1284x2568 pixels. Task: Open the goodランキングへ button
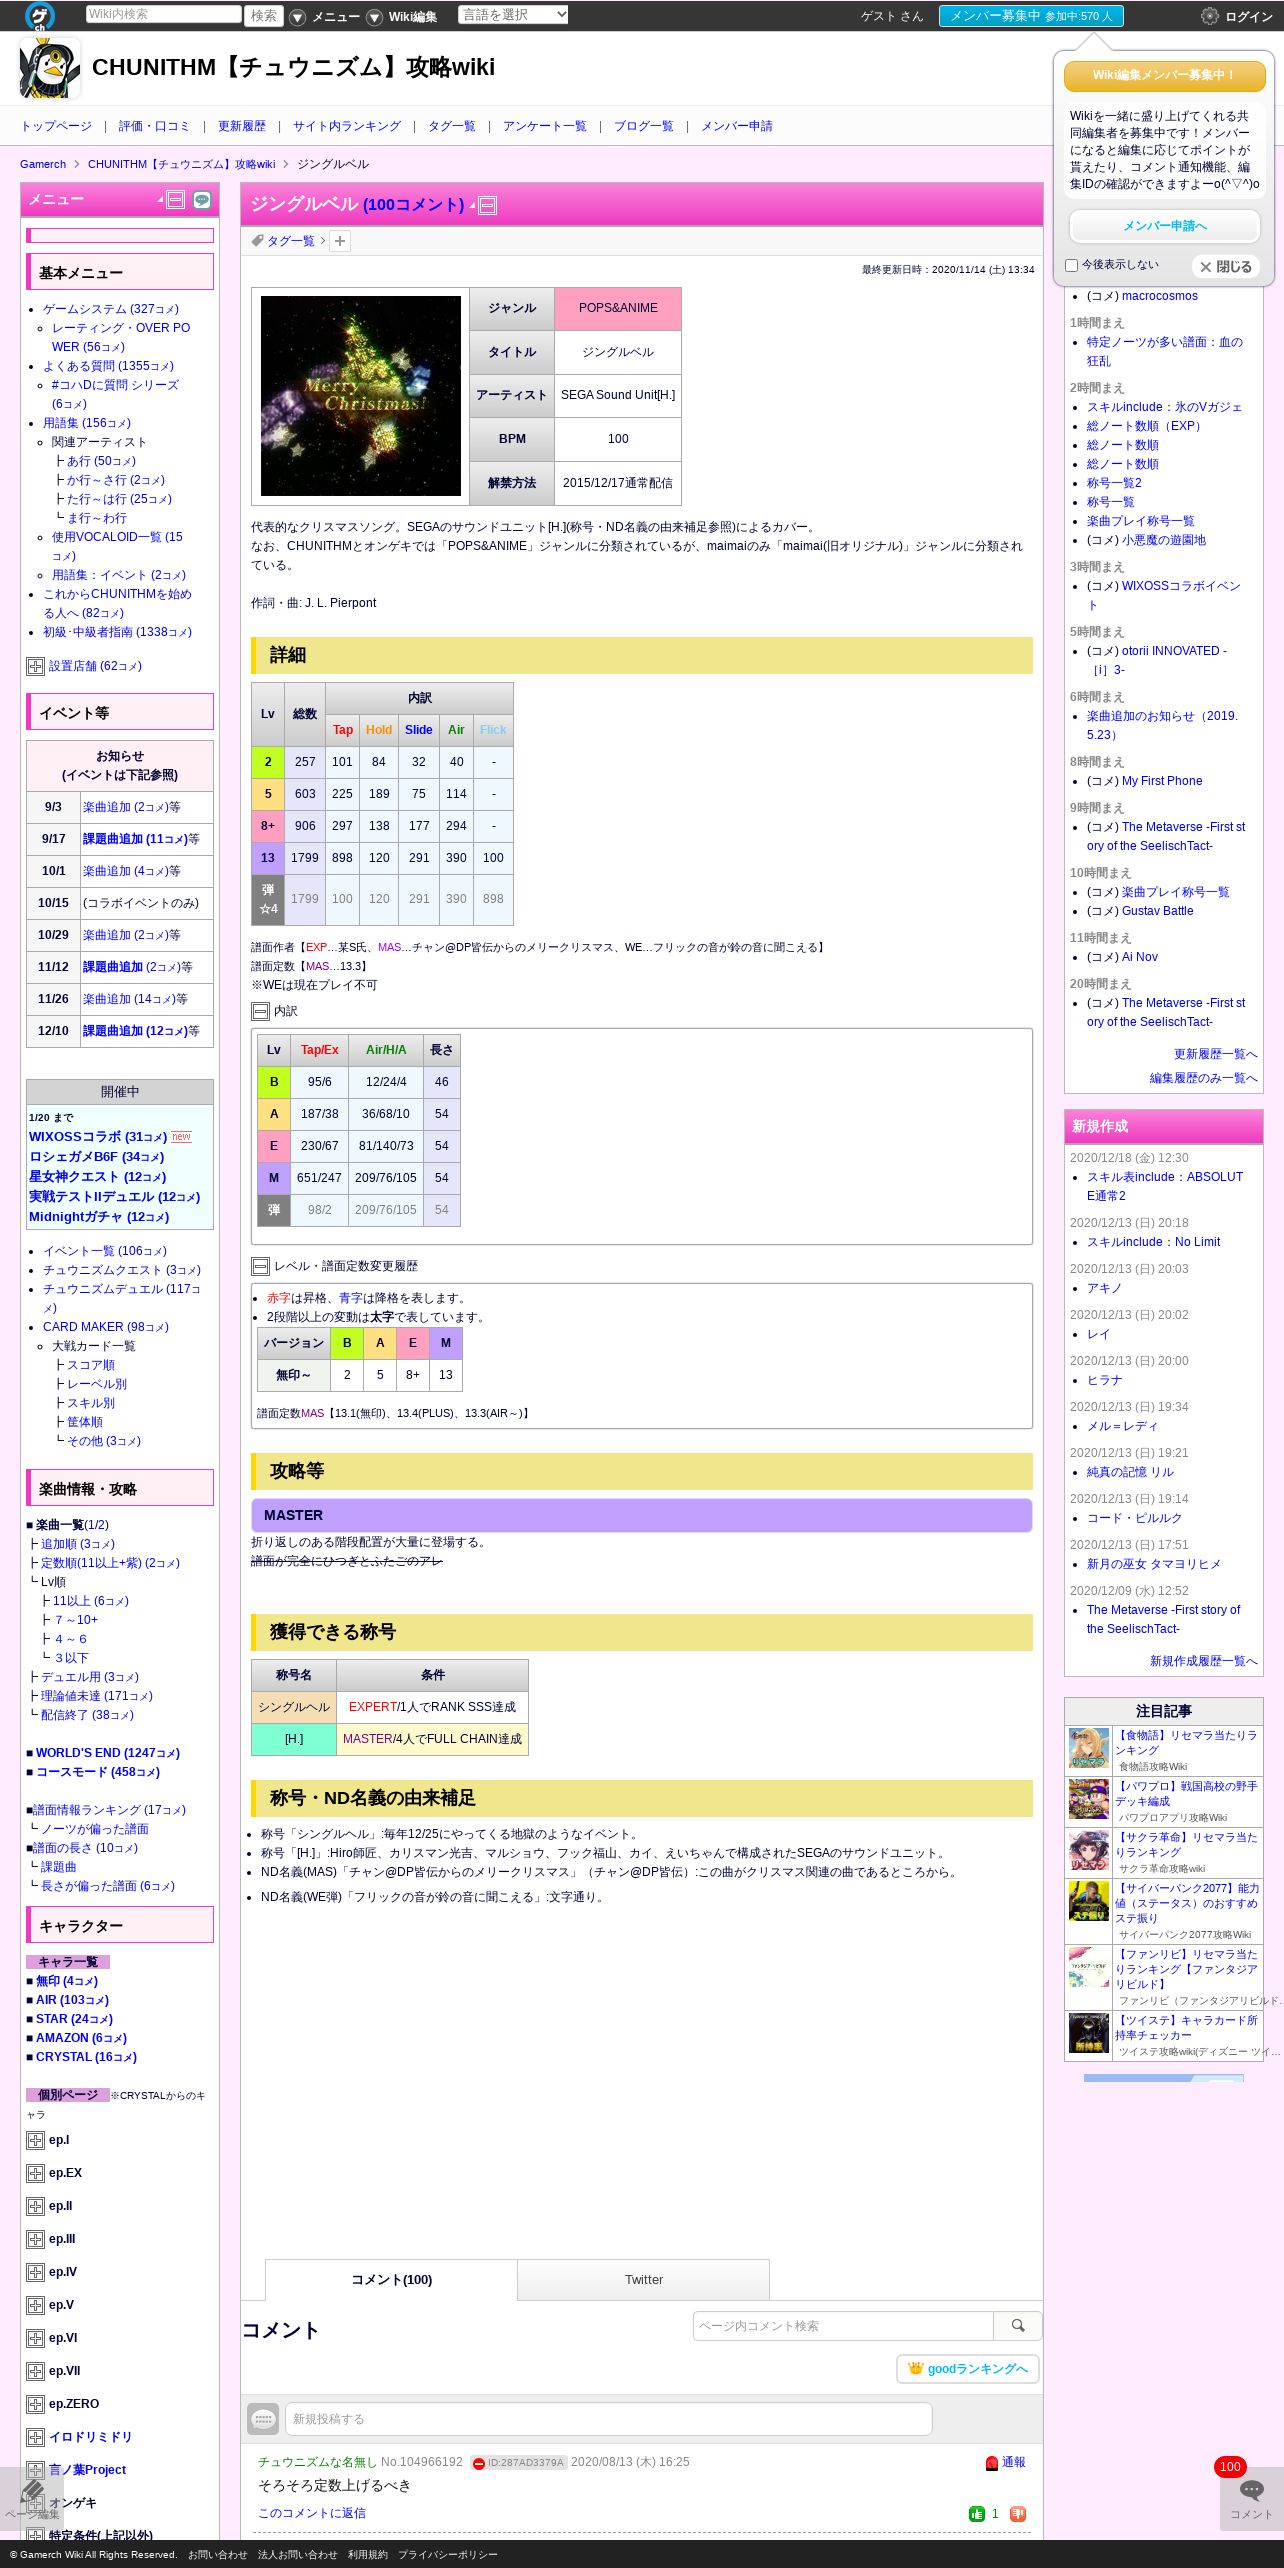(x=968, y=2369)
